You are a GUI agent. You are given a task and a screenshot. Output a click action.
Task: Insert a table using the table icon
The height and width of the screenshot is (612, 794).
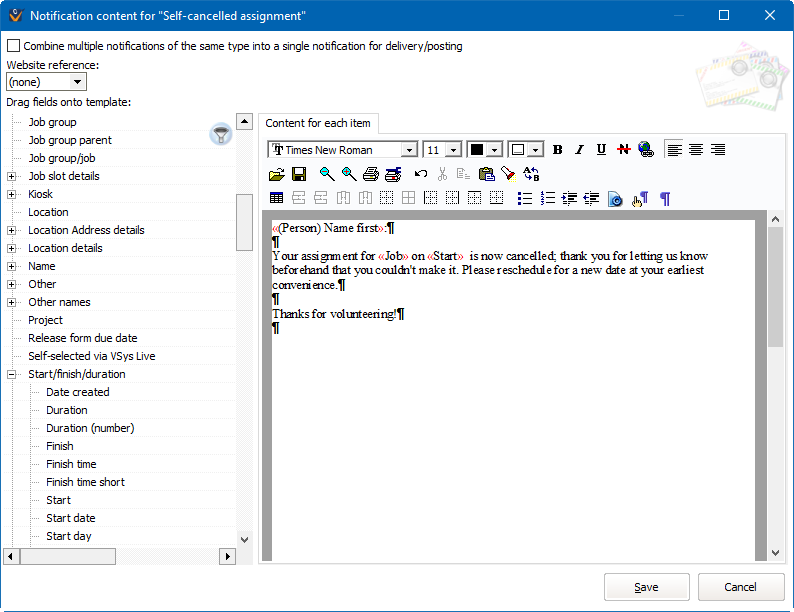pyautogui.click(x=277, y=198)
